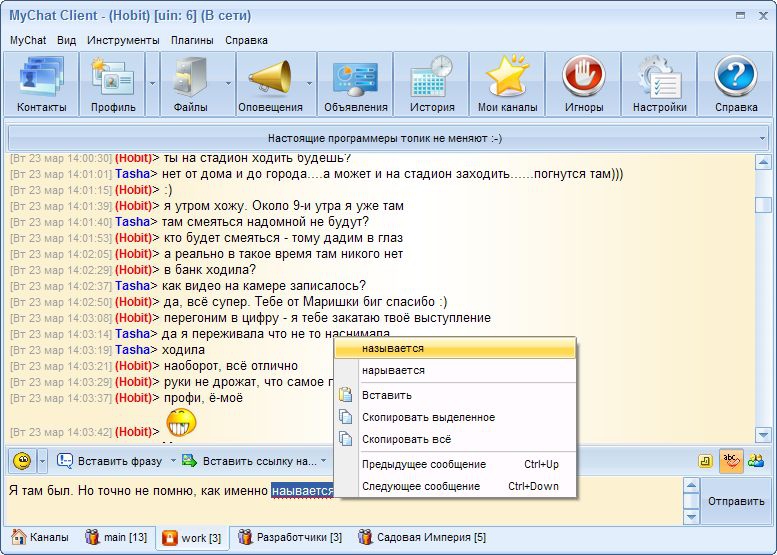Click the users group icon above Отправить
The width and height of the screenshot is (777, 555).
[756, 461]
